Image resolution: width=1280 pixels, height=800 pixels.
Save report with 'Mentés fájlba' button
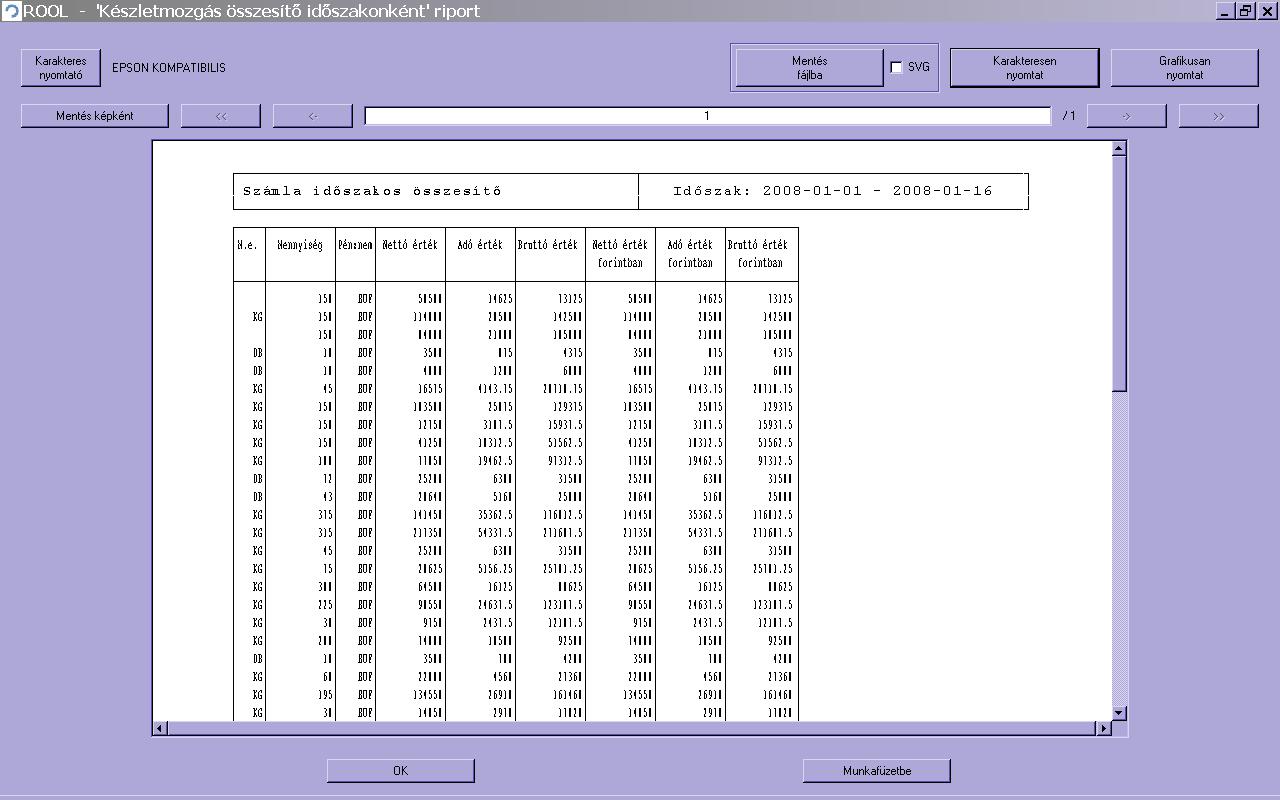pyautogui.click(x=809, y=68)
